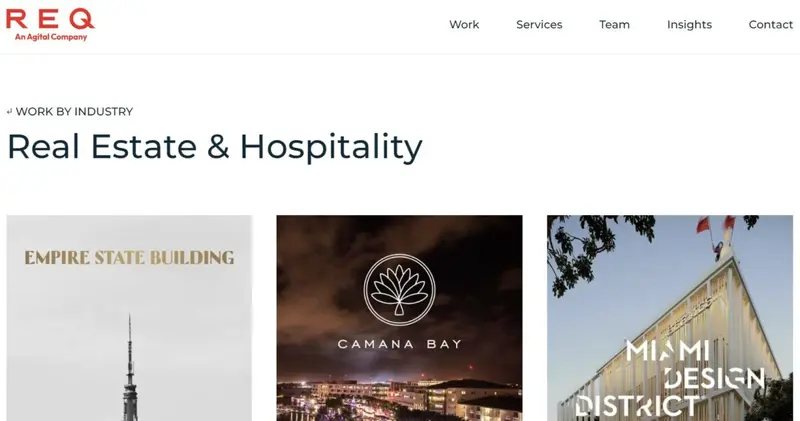
Task: Click the Miami Design District logo text
Action: coord(670,378)
